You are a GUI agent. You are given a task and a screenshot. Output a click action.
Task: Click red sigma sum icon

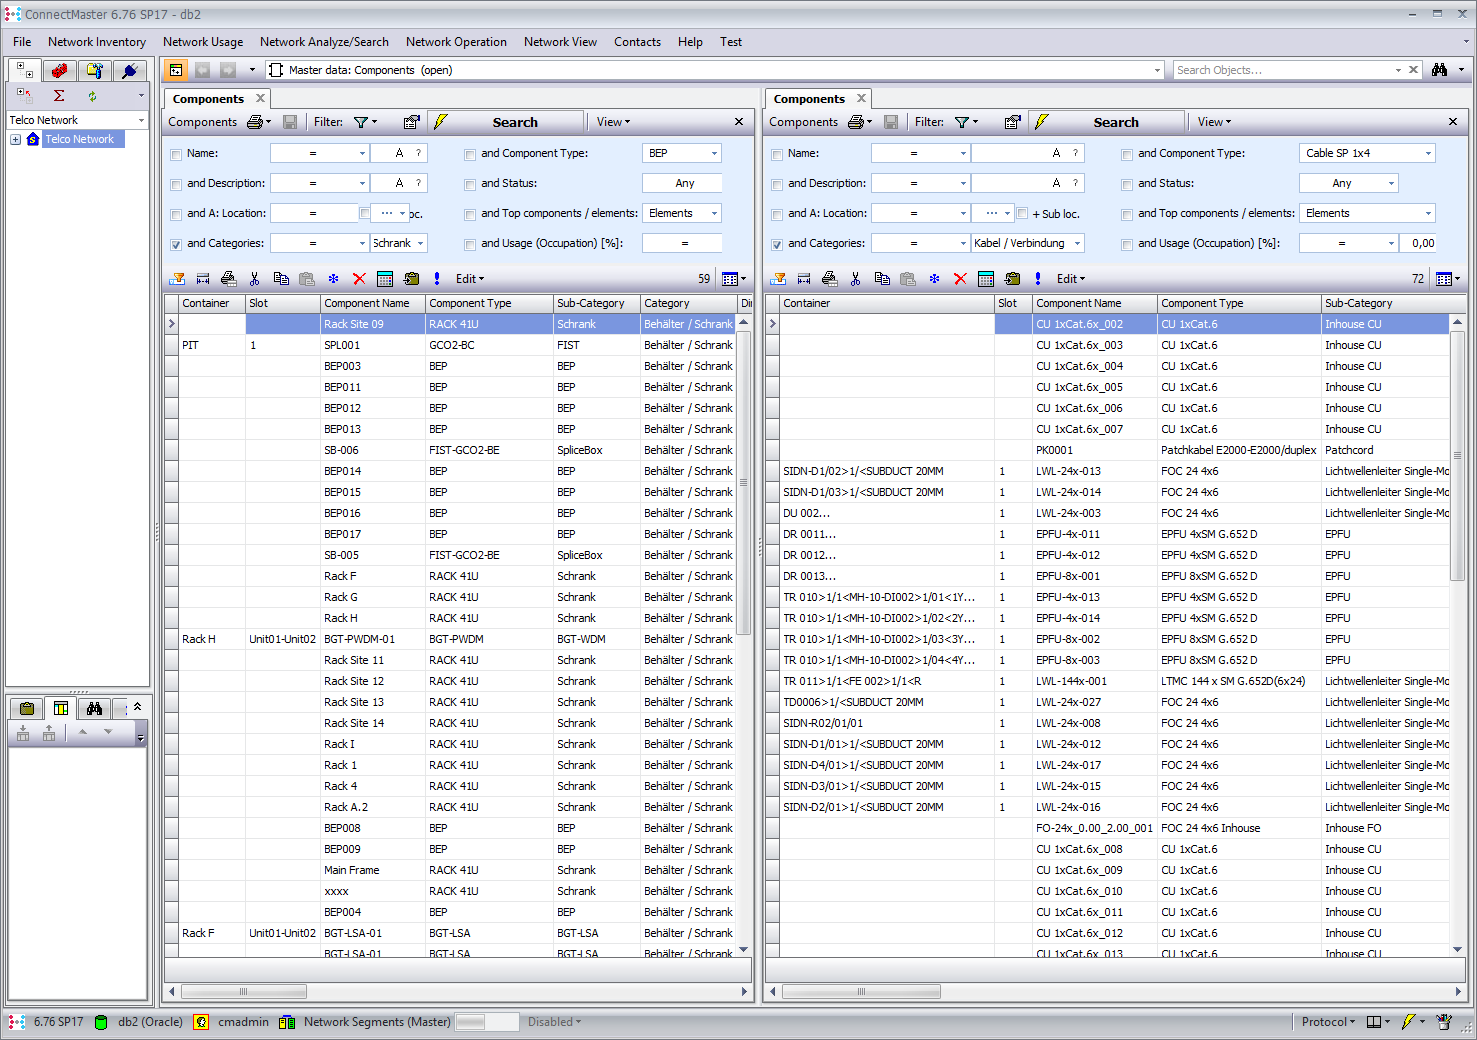(59, 96)
